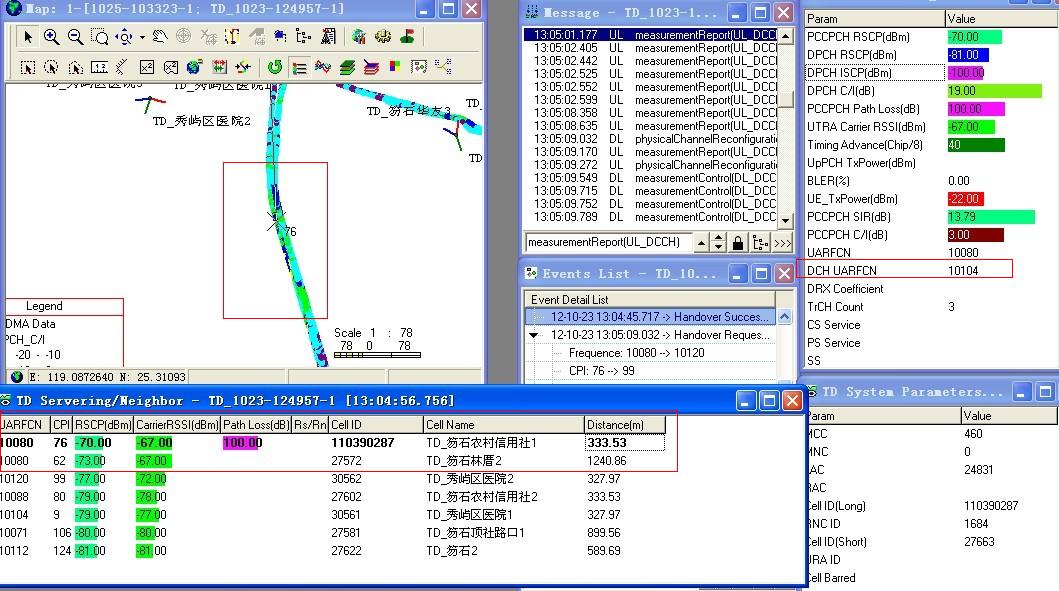The height and width of the screenshot is (591, 1059).
Task: Click Cell ID(Long) value 110390287 in System Parameters
Action: tap(991, 506)
